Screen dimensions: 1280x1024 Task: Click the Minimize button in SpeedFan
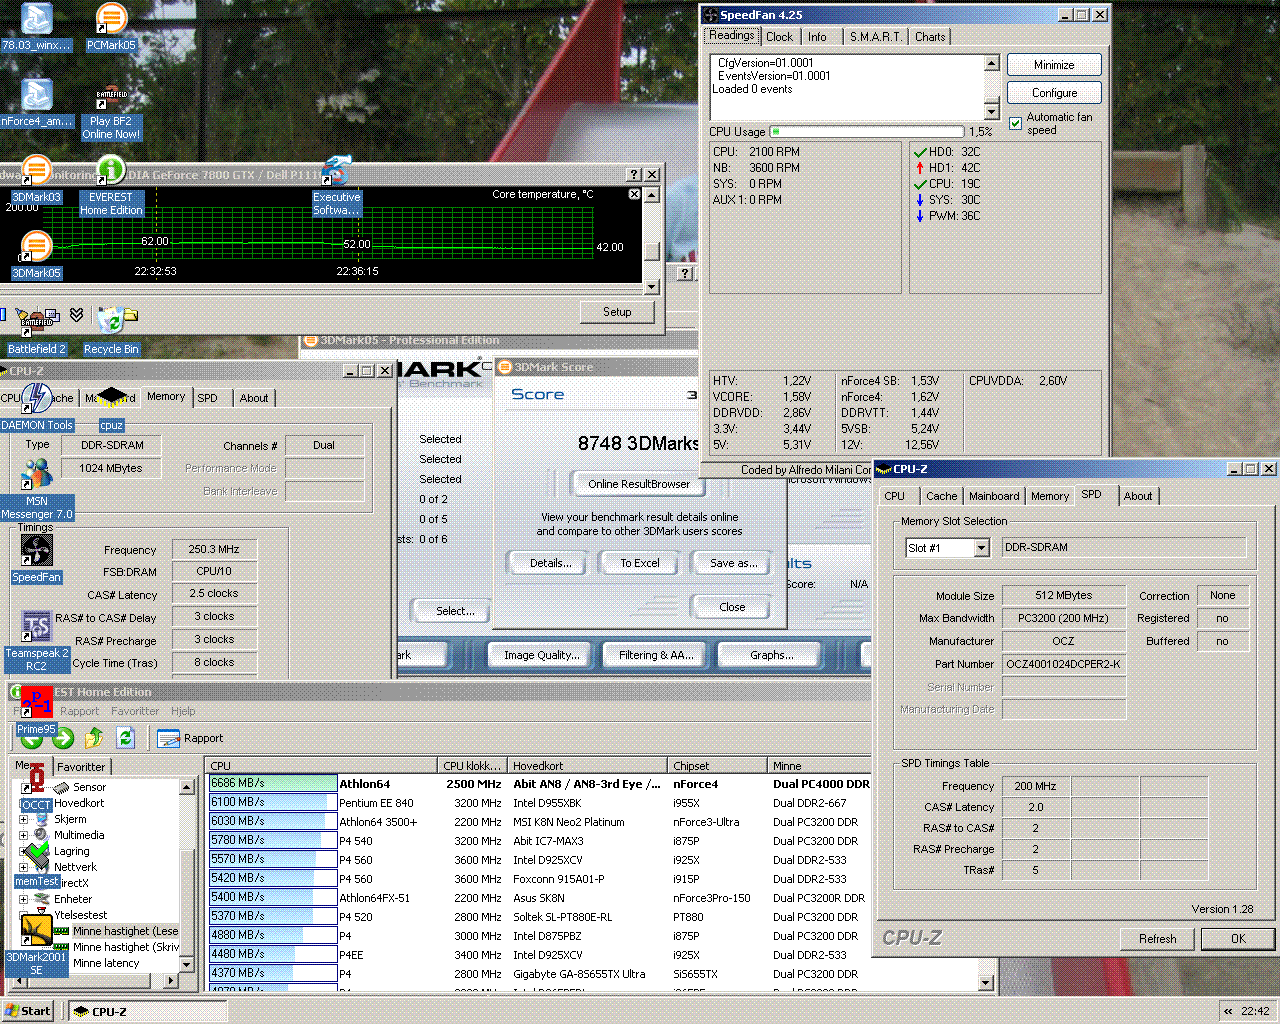[x=1054, y=65]
